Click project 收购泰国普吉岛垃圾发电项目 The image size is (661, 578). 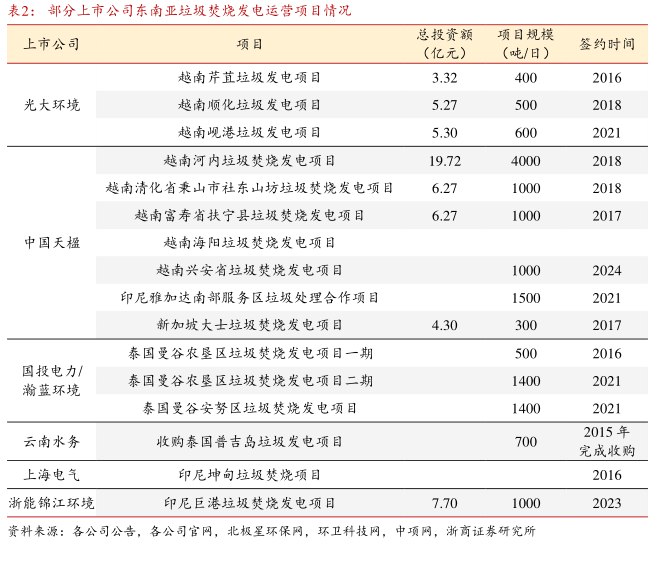pos(250,441)
